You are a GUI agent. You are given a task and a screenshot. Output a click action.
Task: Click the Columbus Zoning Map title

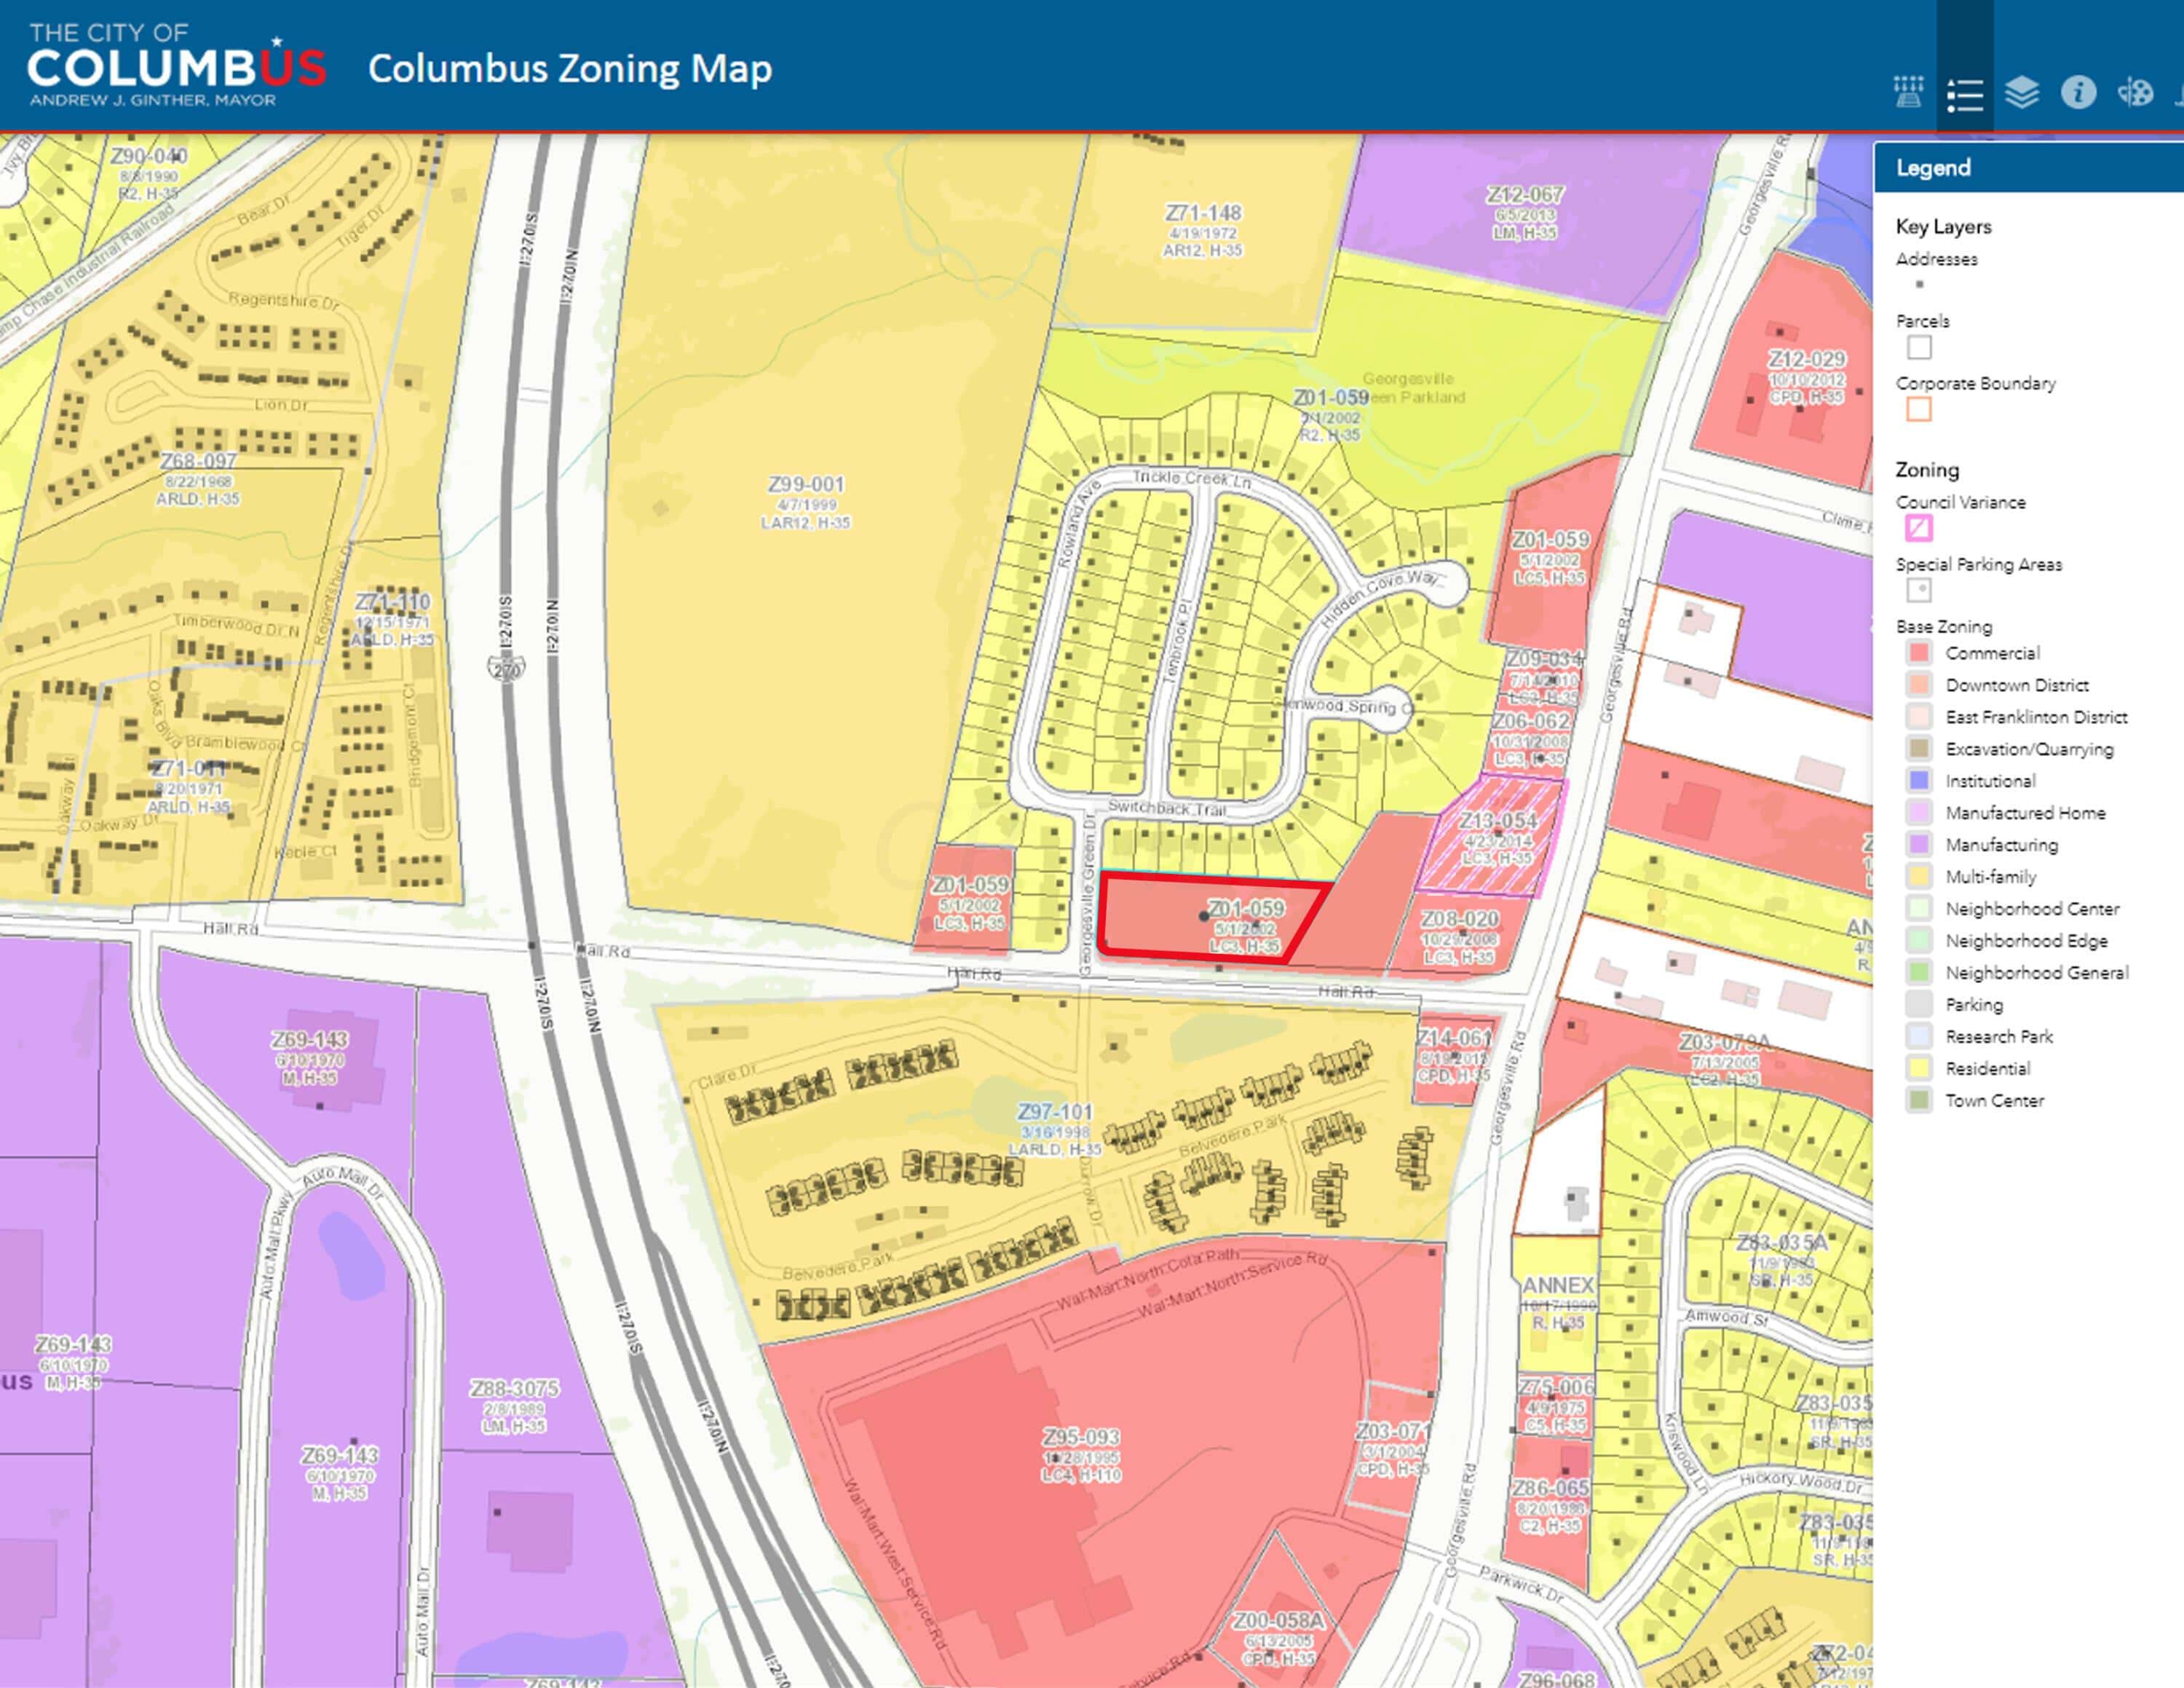(570, 68)
